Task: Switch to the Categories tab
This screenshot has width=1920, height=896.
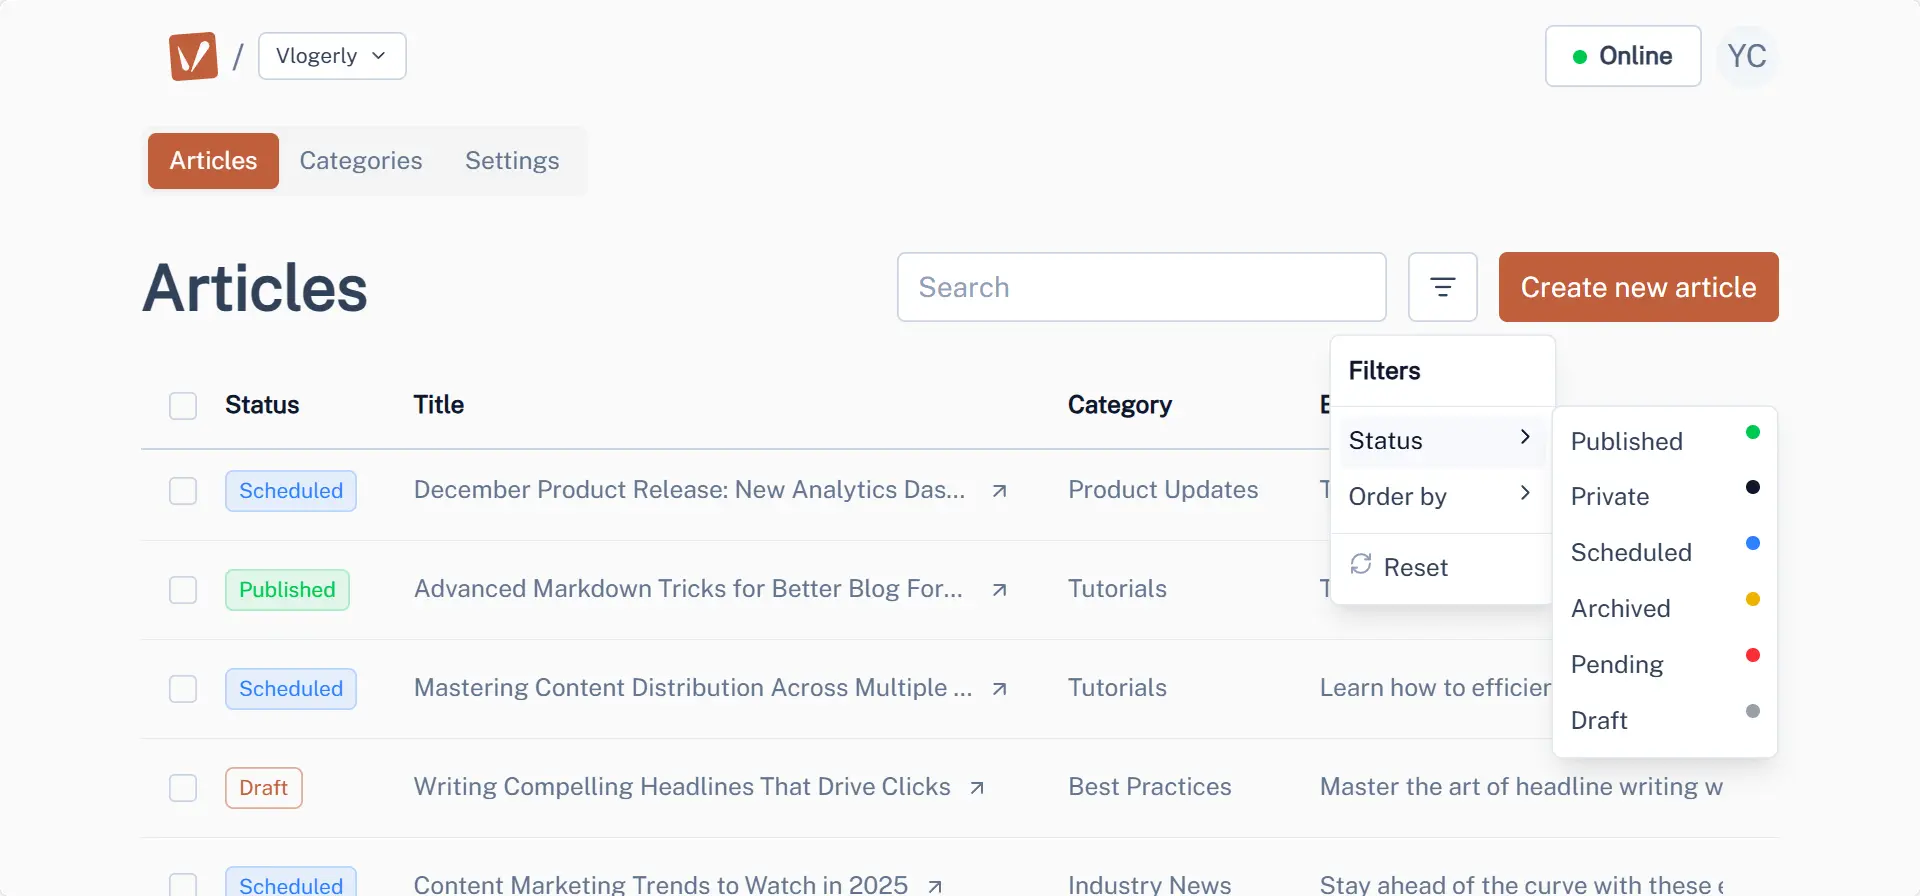Action: [361, 160]
